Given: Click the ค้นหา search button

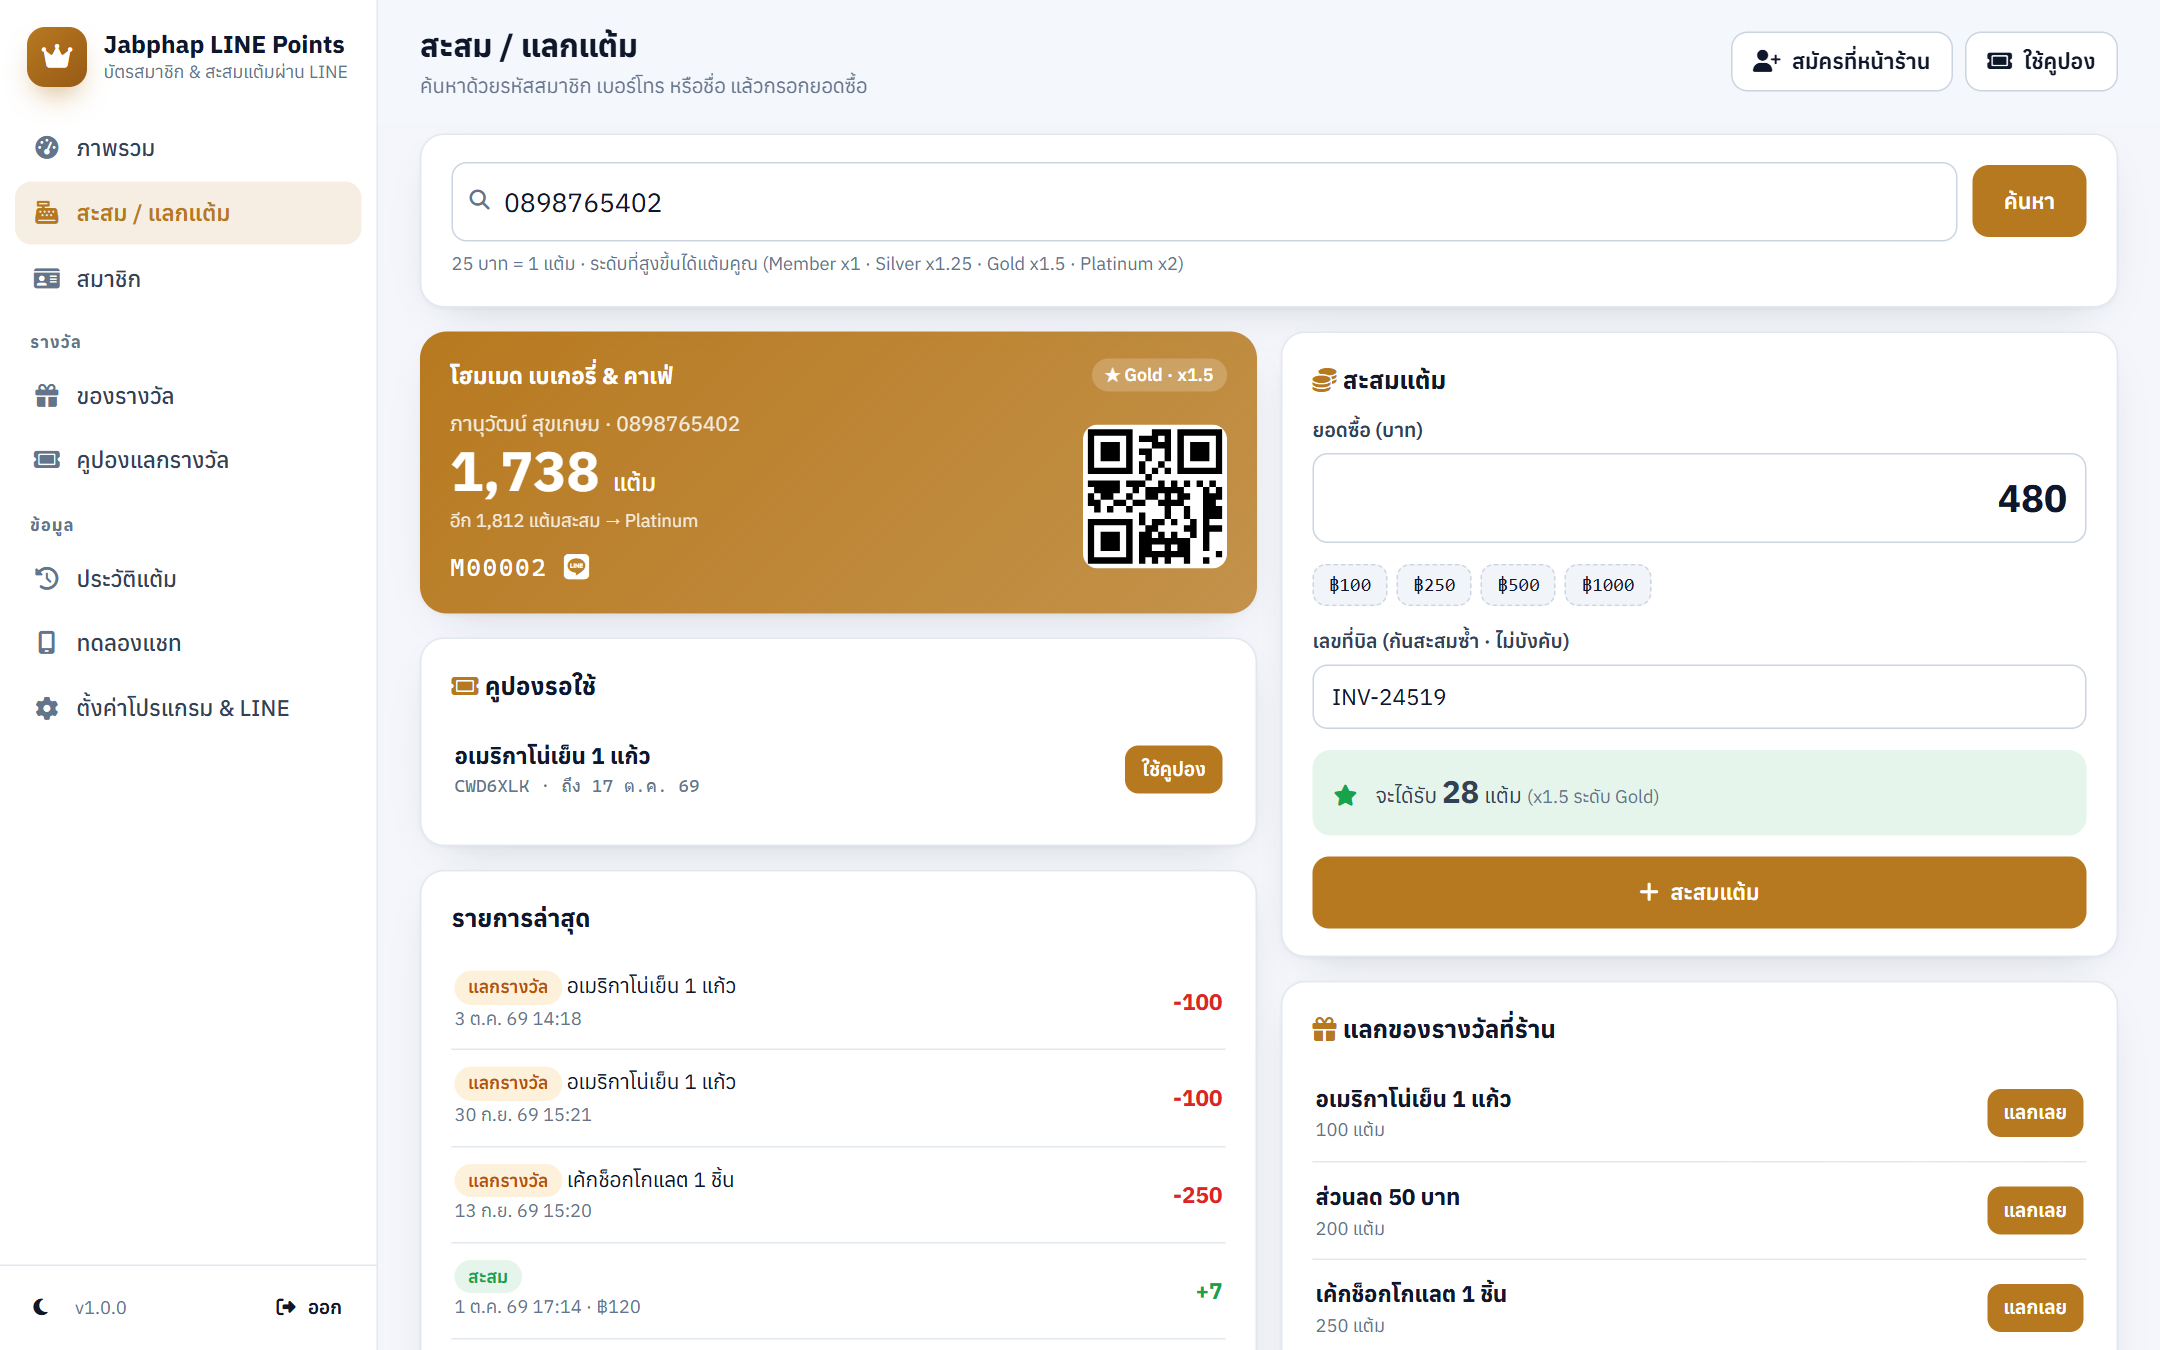Looking at the screenshot, I should (2029, 201).
